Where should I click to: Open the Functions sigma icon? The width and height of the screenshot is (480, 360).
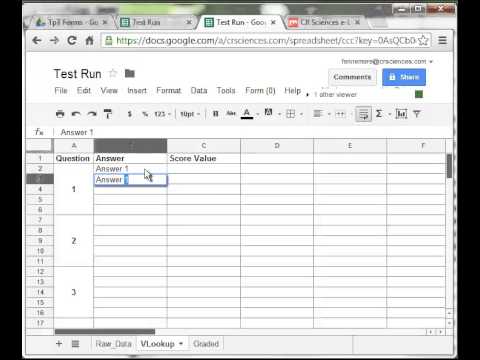(x=379, y=114)
